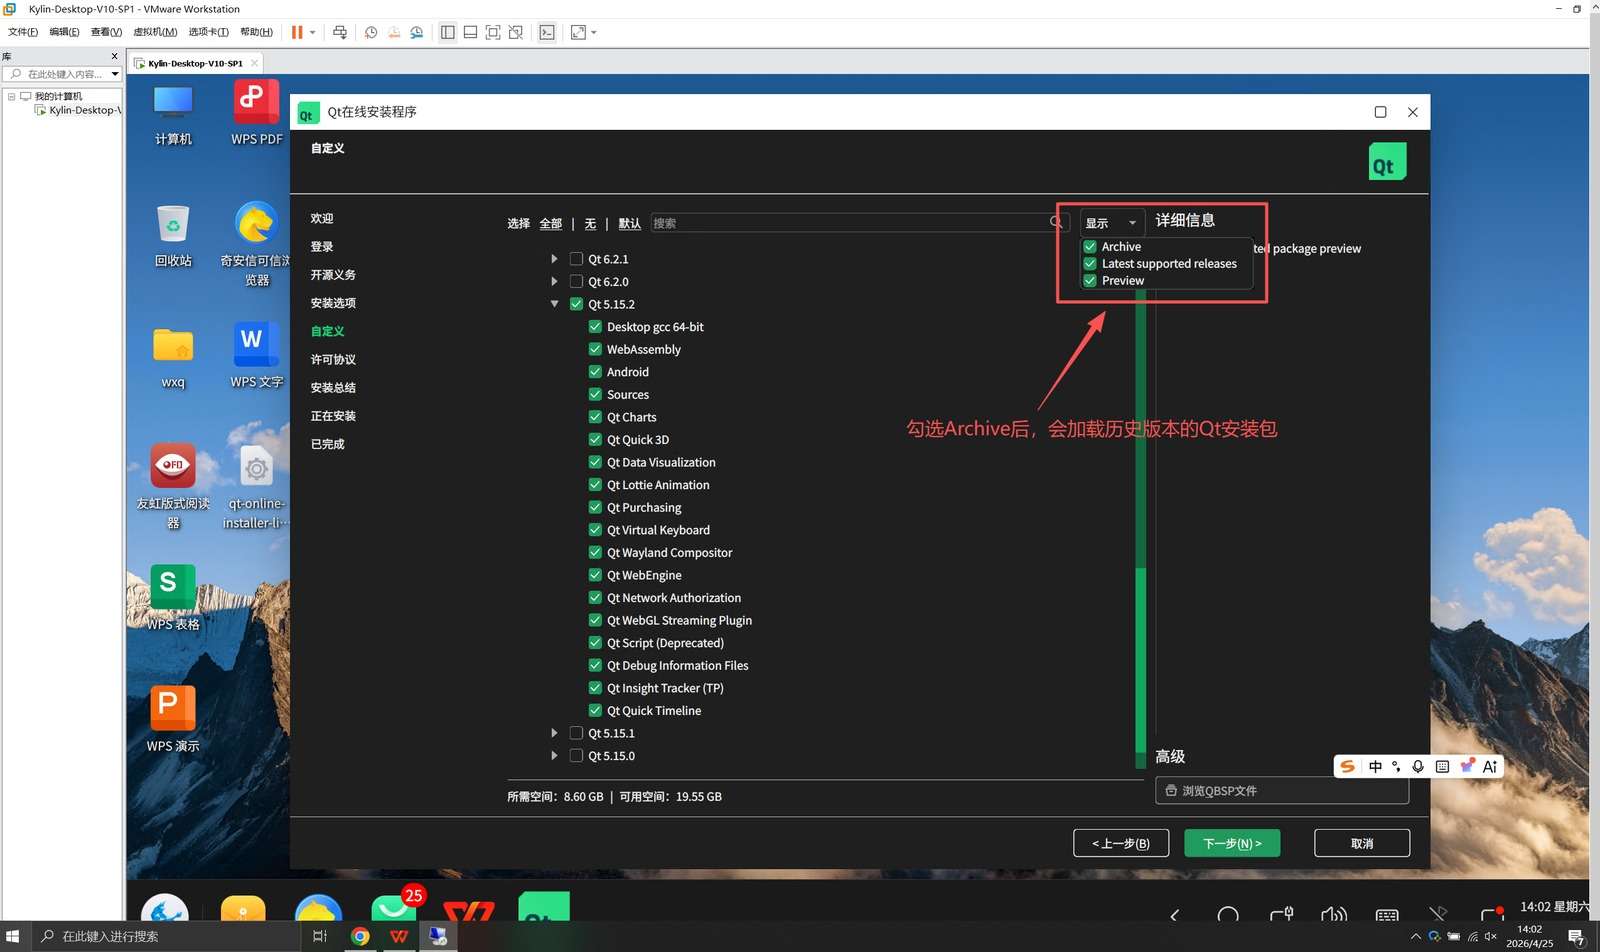Screen dimensions: 1600x952
Task: Uncheck the WebAssembly component
Action: (595, 349)
